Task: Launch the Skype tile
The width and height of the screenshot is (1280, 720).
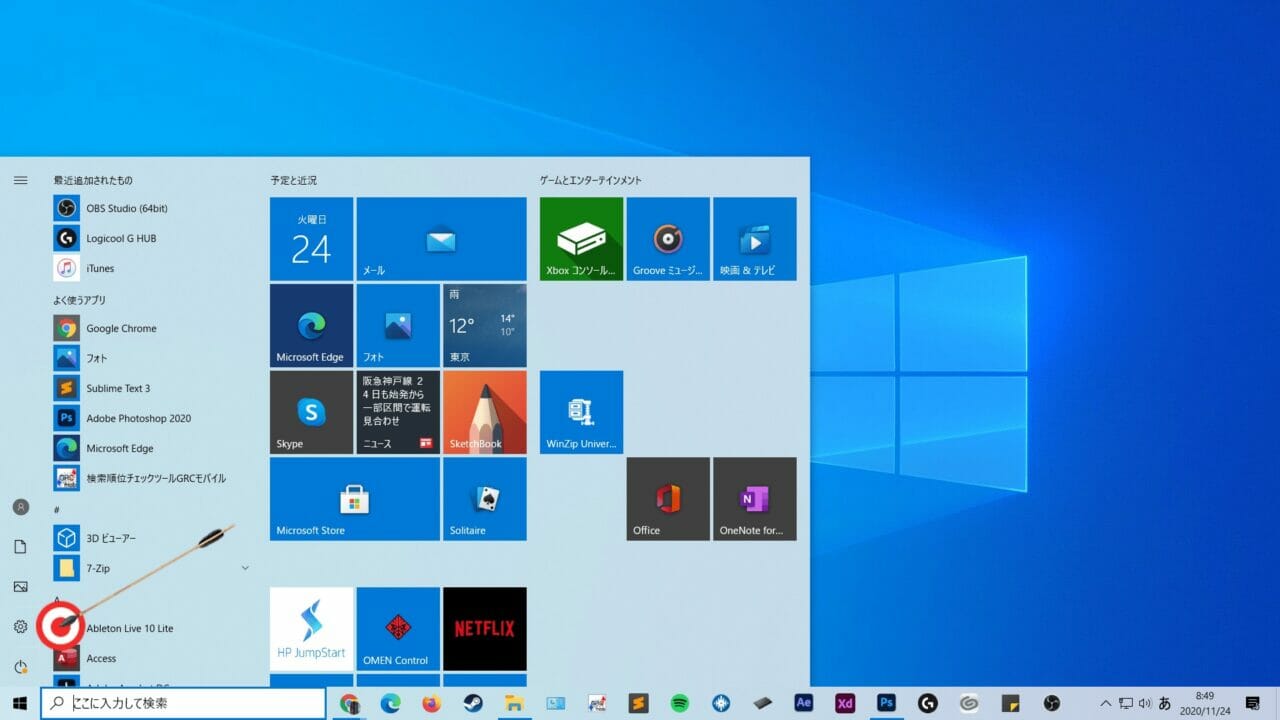Action: coord(311,412)
